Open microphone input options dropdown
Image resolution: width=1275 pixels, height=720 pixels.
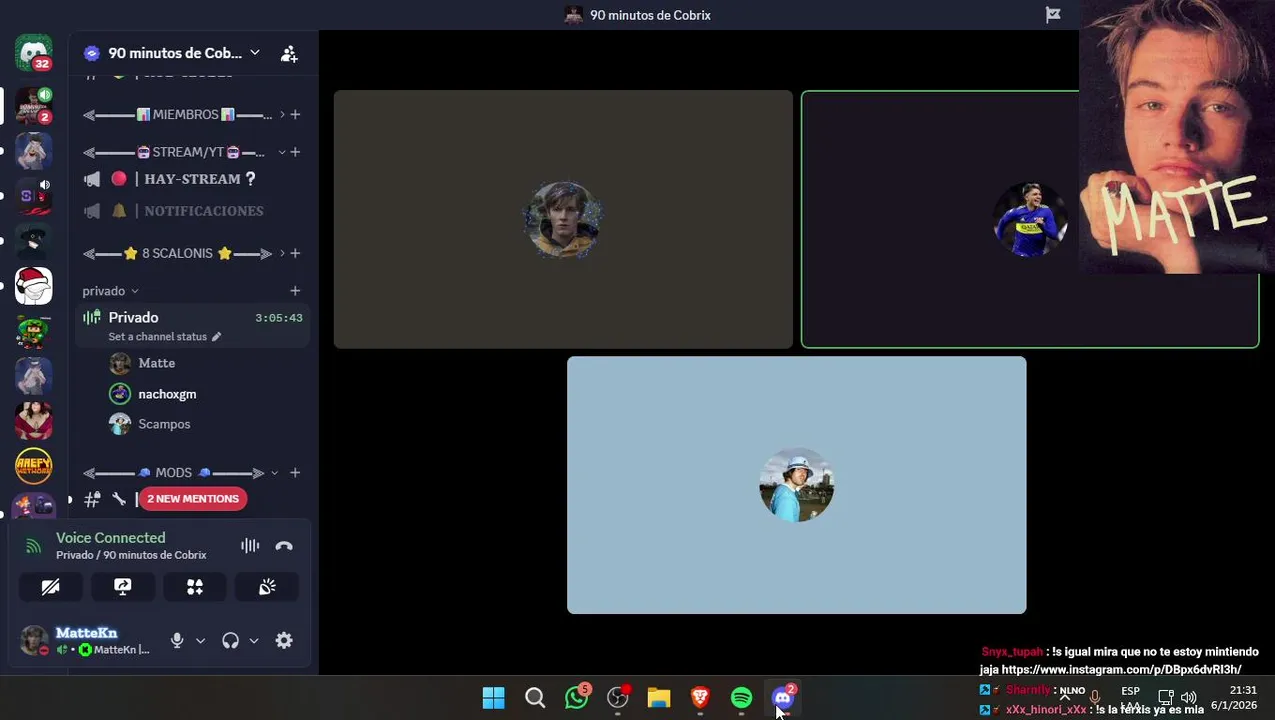coord(200,641)
